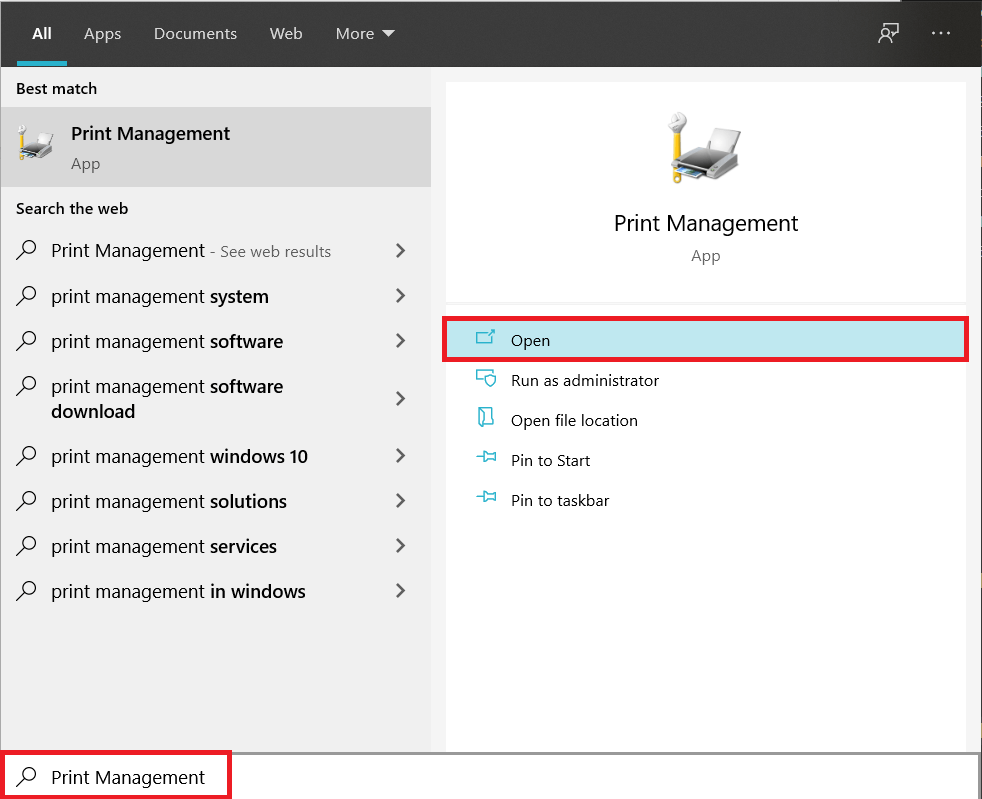The width and height of the screenshot is (982, 799).
Task: Open the three-dot options menu
Action: pos(941,33)
